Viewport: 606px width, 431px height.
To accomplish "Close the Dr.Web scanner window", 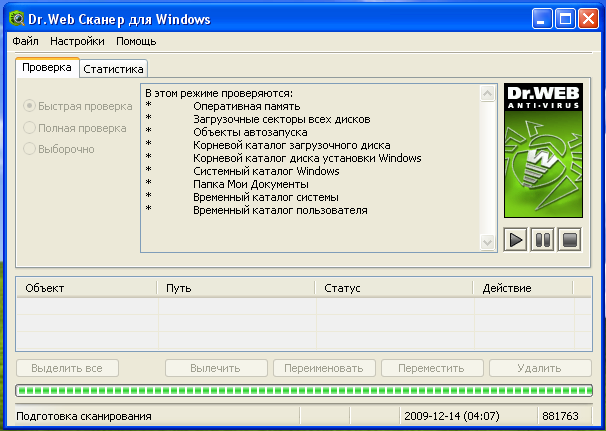I will pos(588,19).
